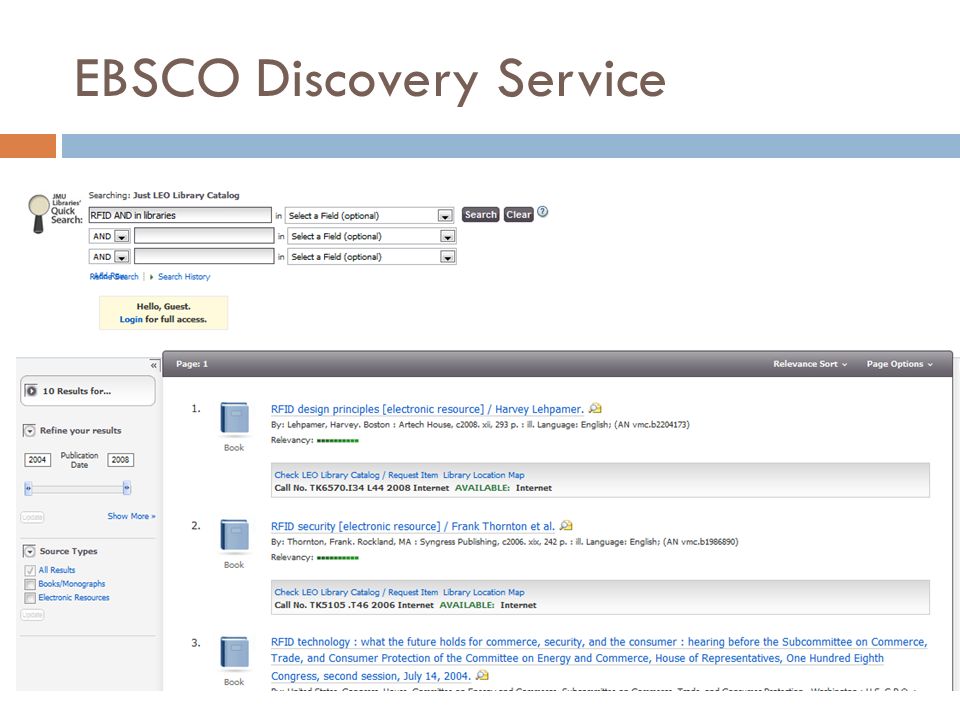Click call number TK5105 .T46 2006 text
The height and width of the screenshot is (720, 960).
[354, 605]
